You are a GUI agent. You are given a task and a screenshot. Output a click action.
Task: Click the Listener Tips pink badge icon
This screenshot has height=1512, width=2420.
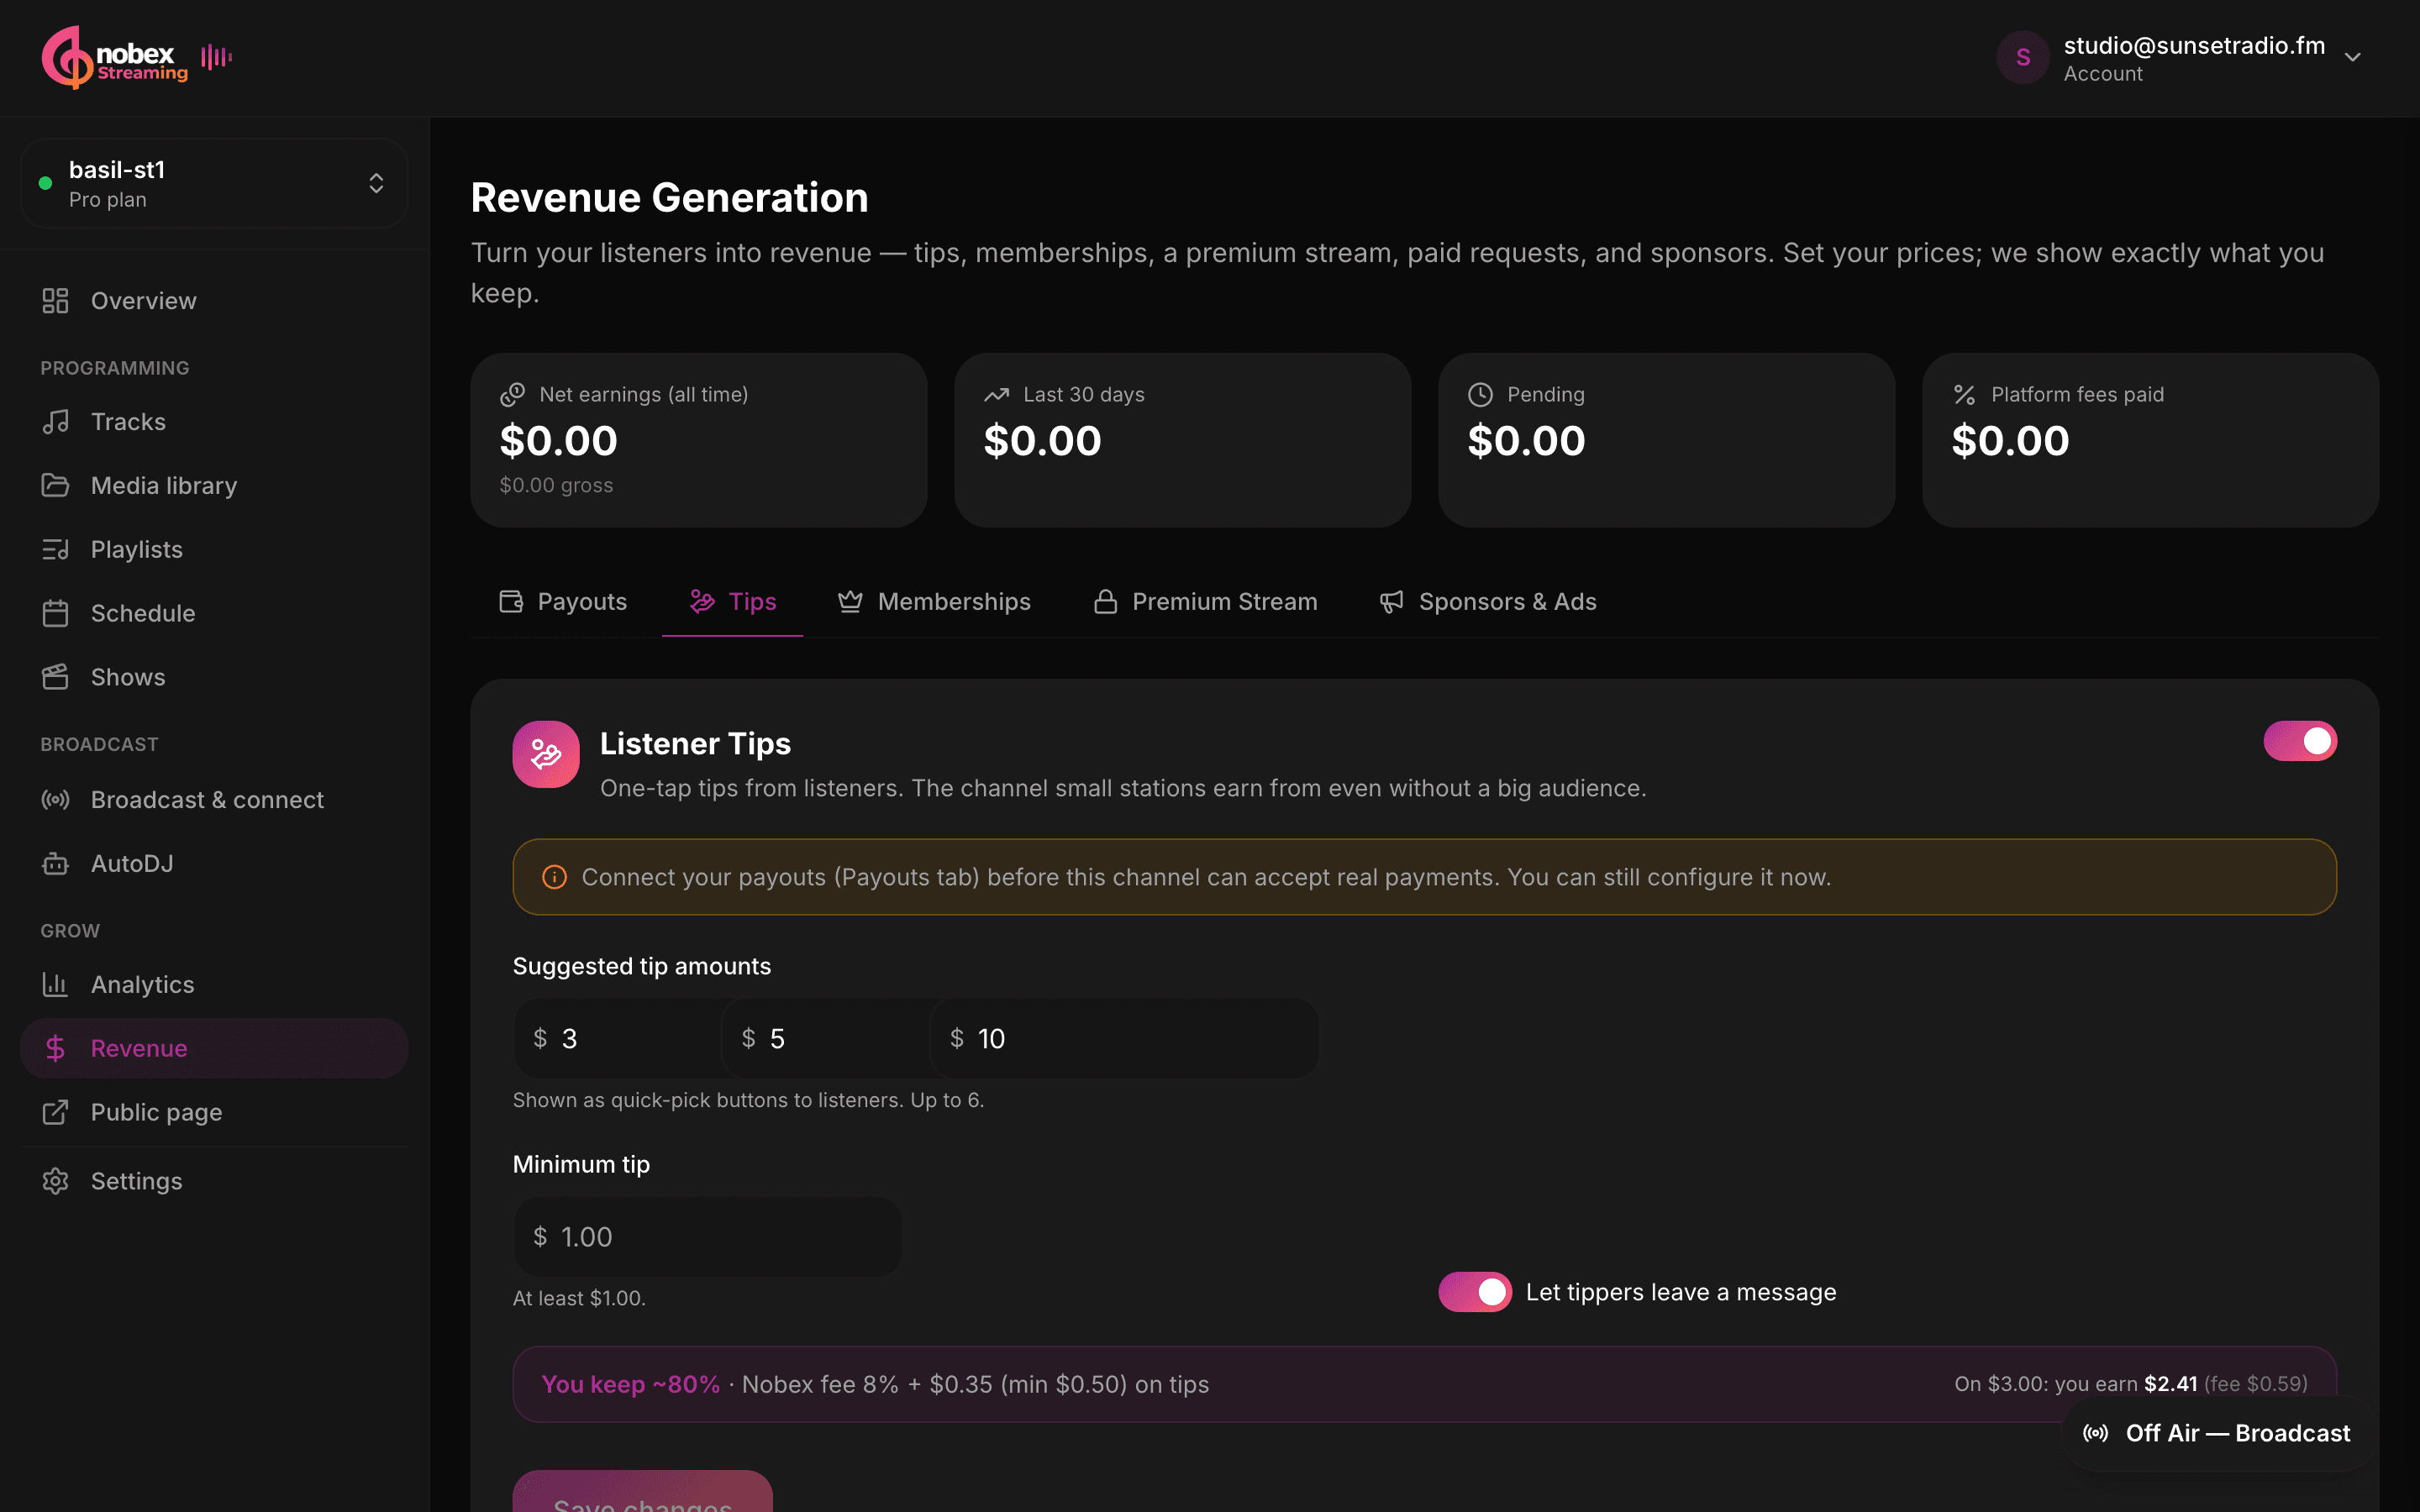tap(546, 754)
